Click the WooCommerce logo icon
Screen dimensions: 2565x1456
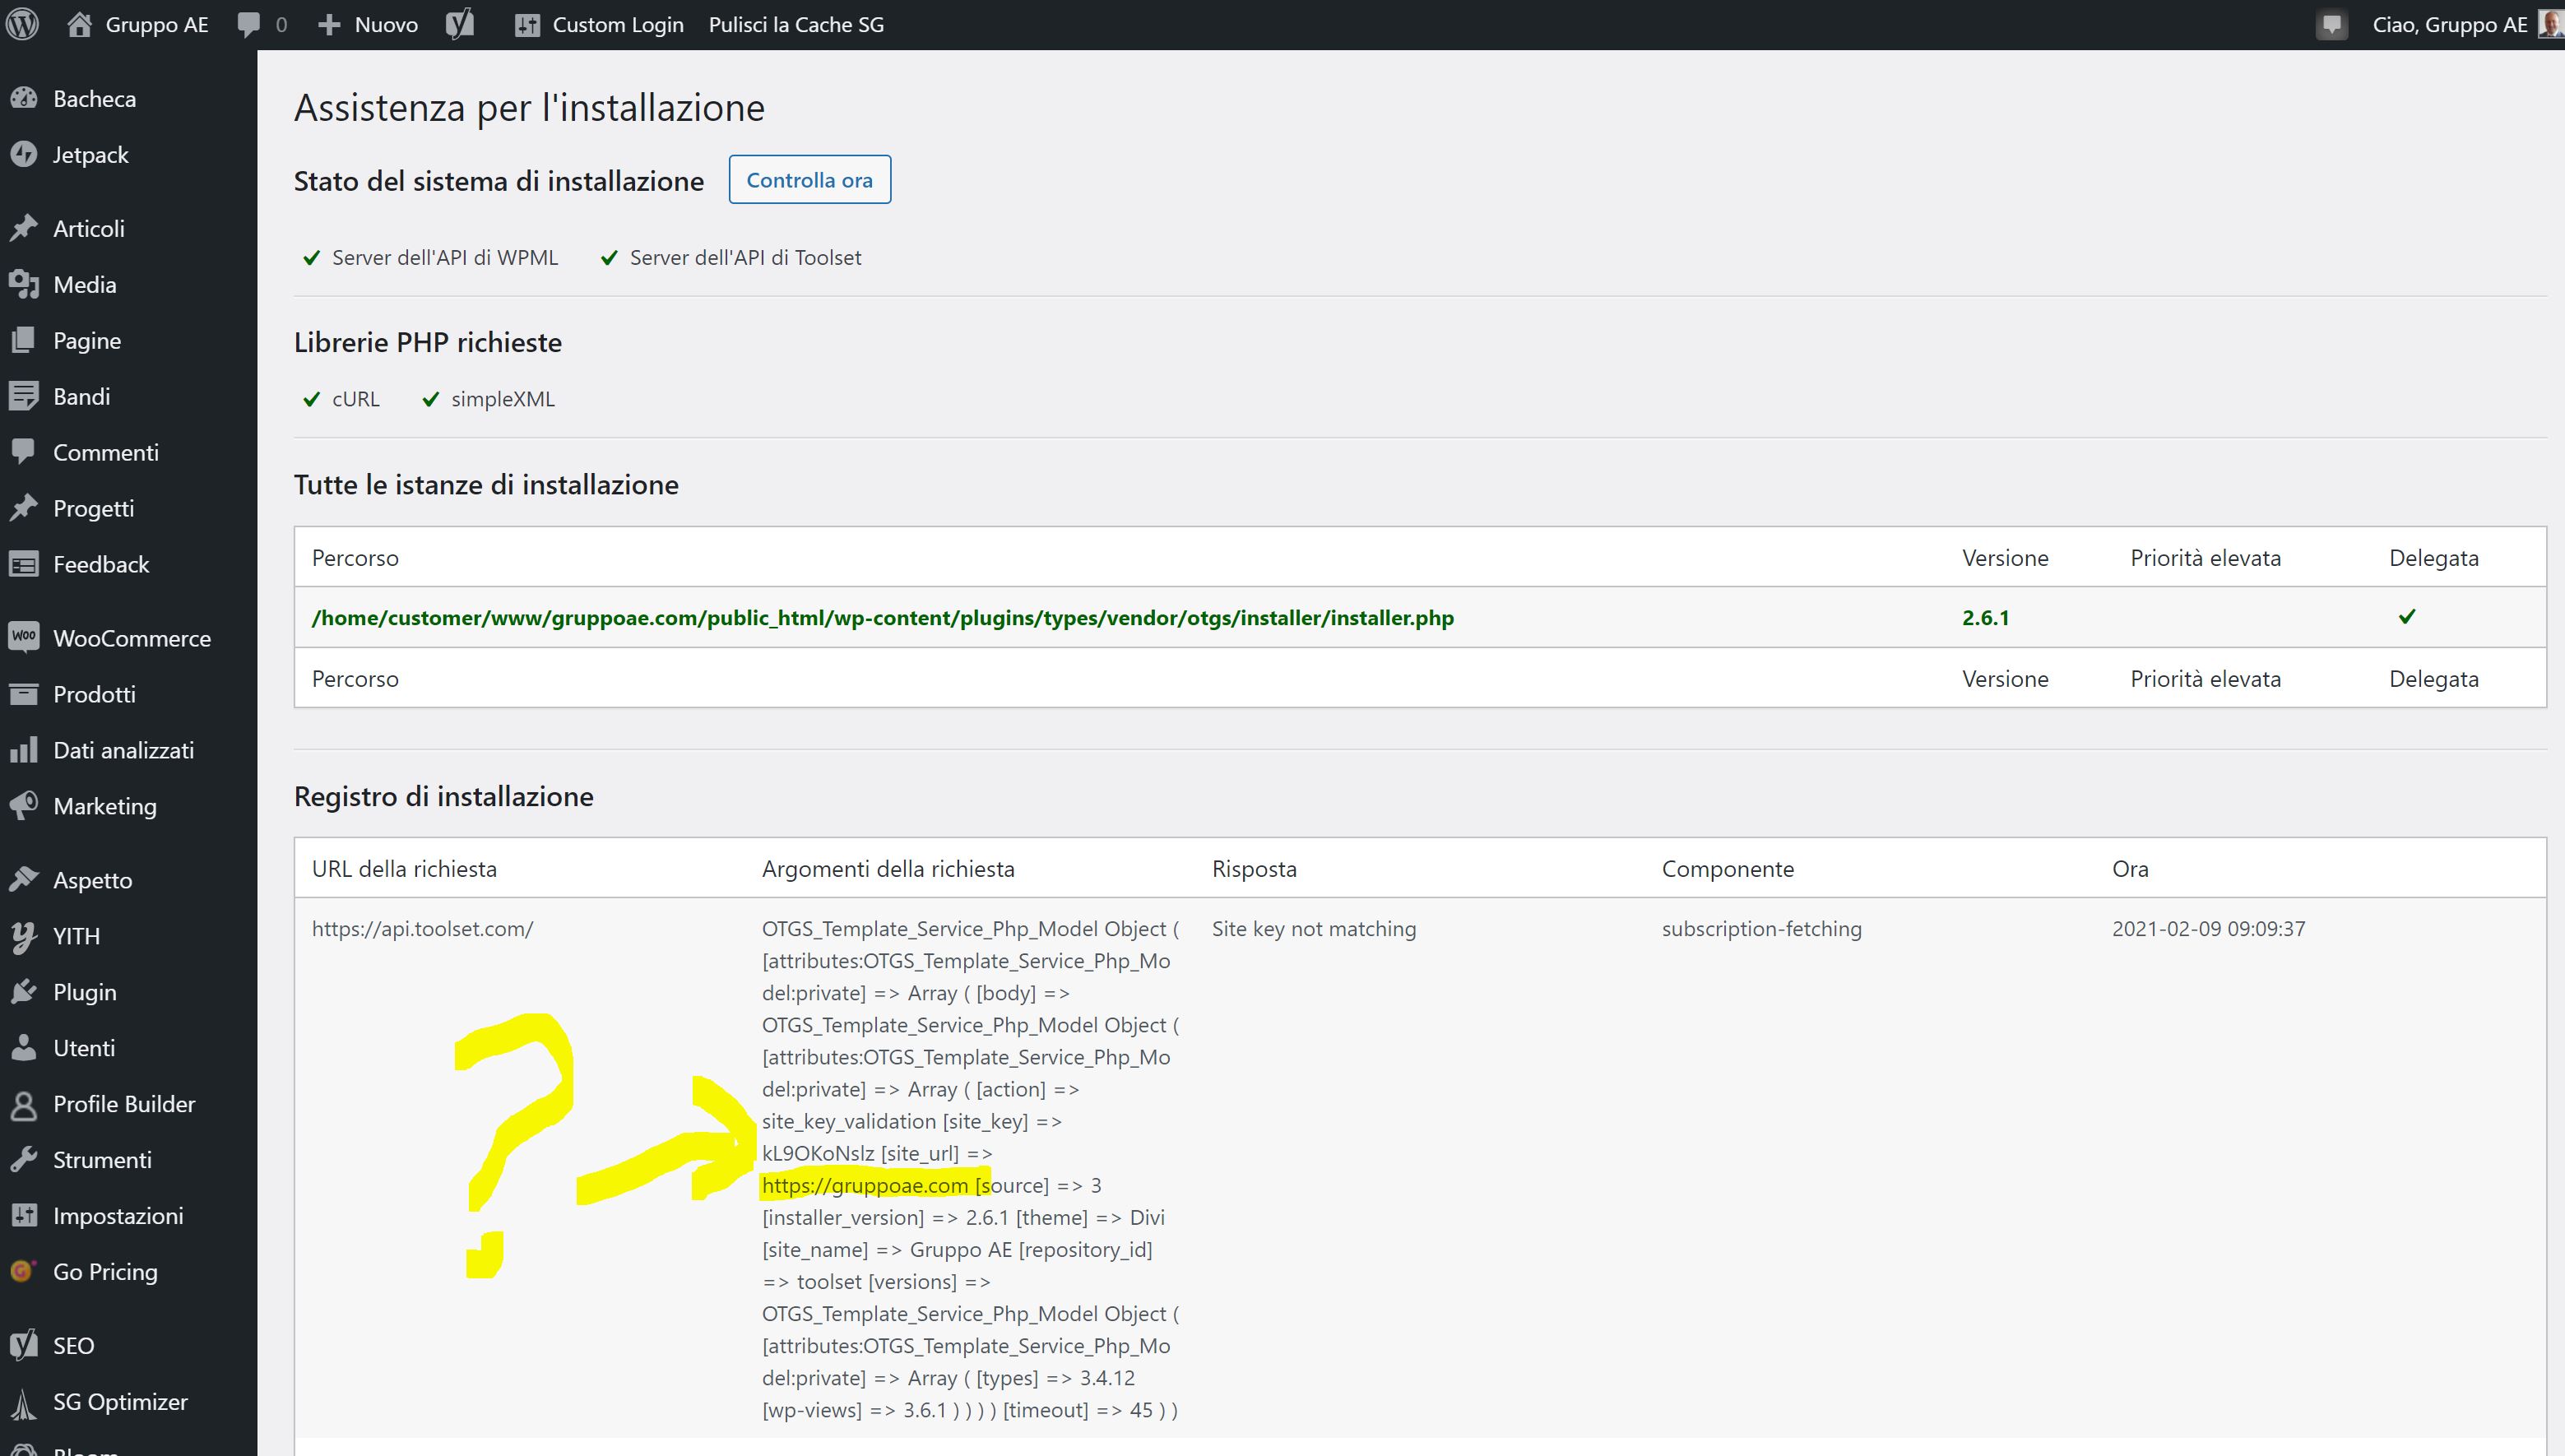pyautogui.click(x=24, y=637)
